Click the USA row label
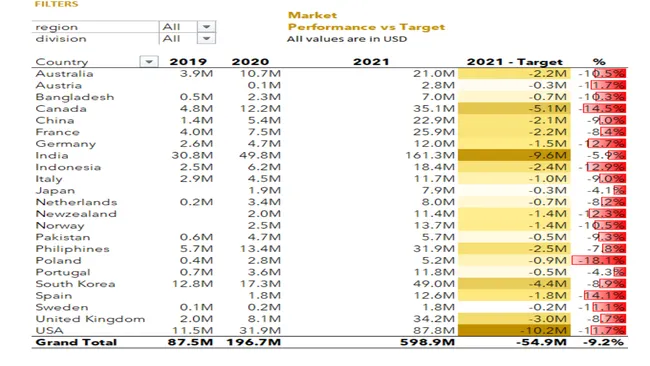The image size is (650, 366). click(x=49, y=330)
